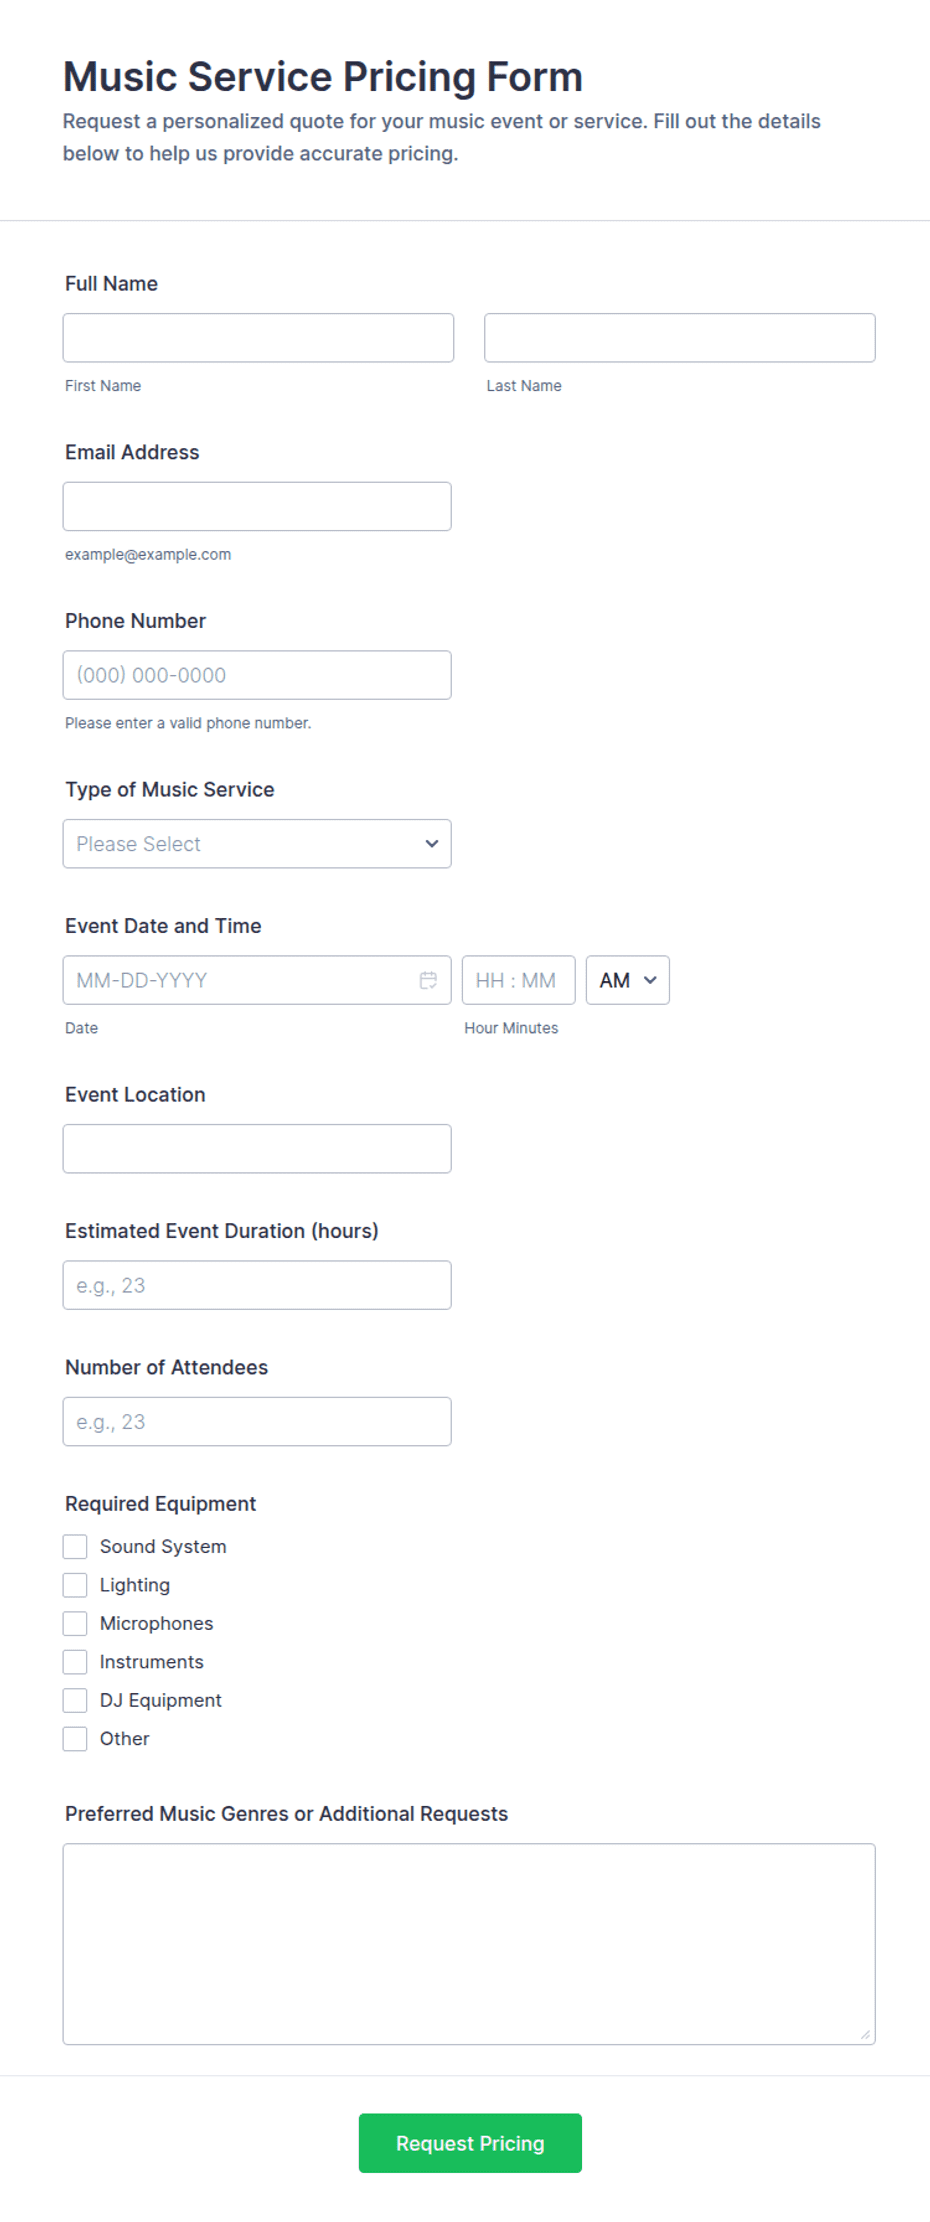Check the Sound System checkbox

point(75,1547)
